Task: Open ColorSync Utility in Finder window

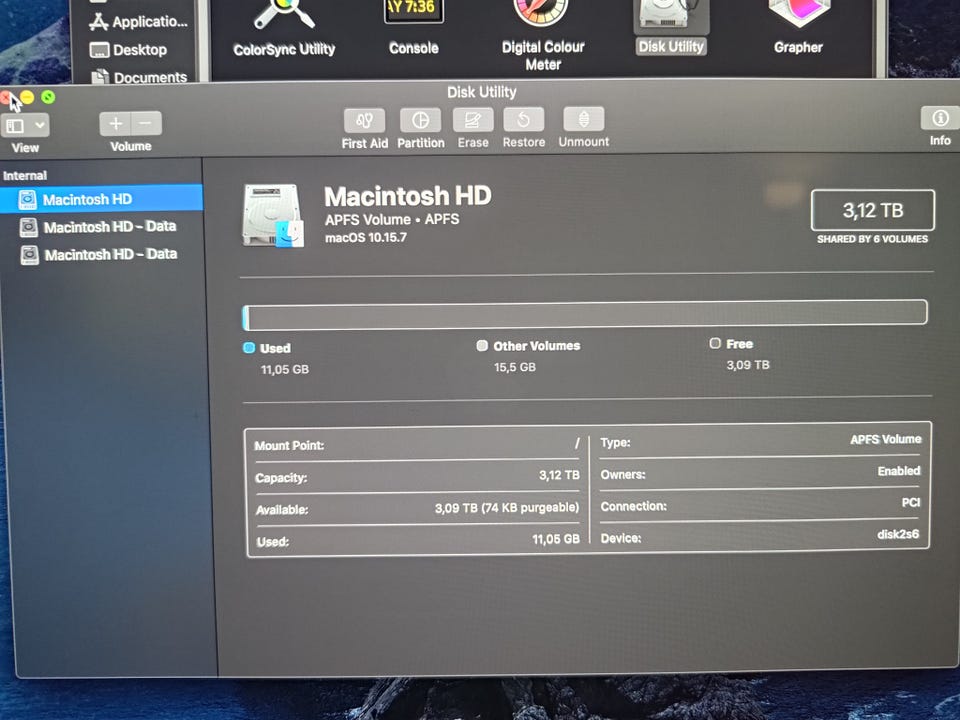Action: [x=284, y=29]
